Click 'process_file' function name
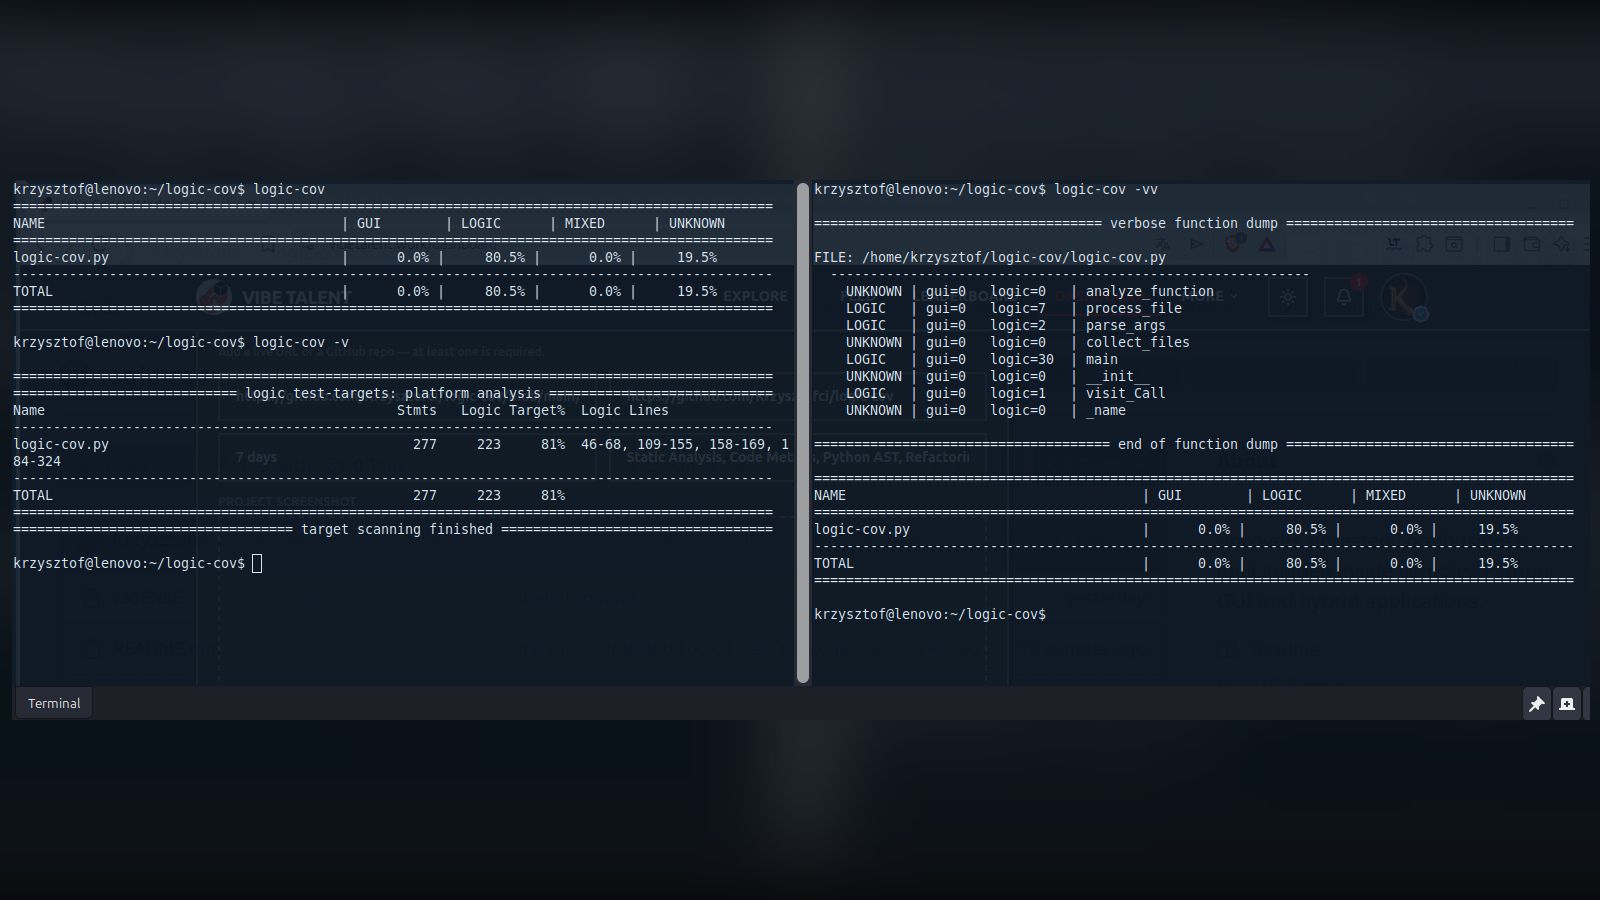 pyautogui.click(x=1134, y=308)
